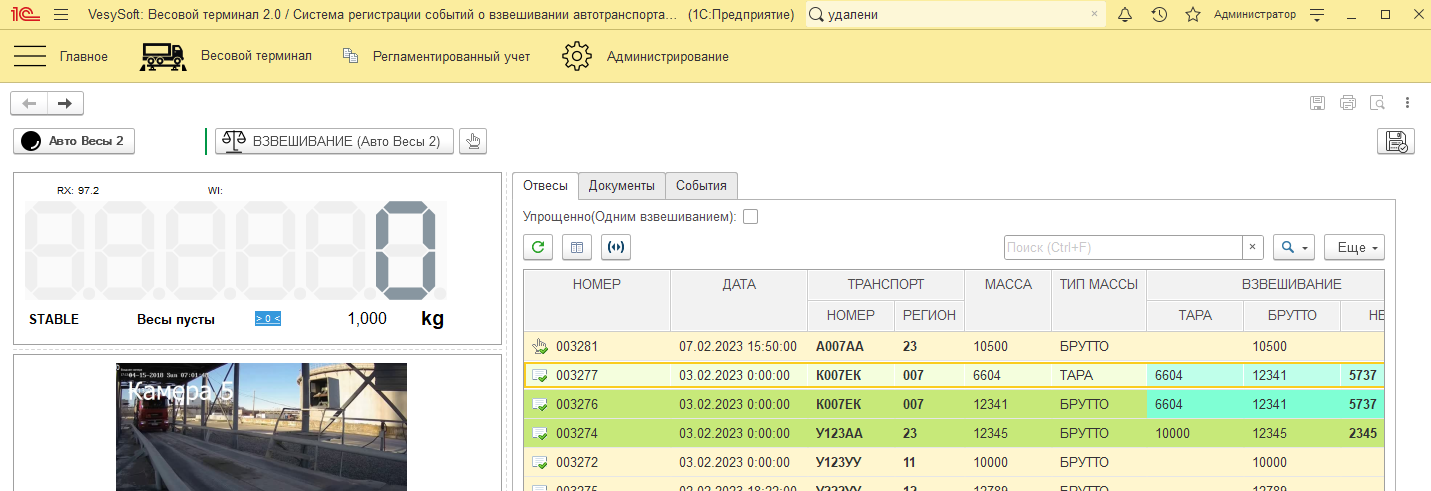The image size is (1431, 491).
Task: Enable Упрощенно (Одним взвешиванием) checkbox
Action: (750, 216)
